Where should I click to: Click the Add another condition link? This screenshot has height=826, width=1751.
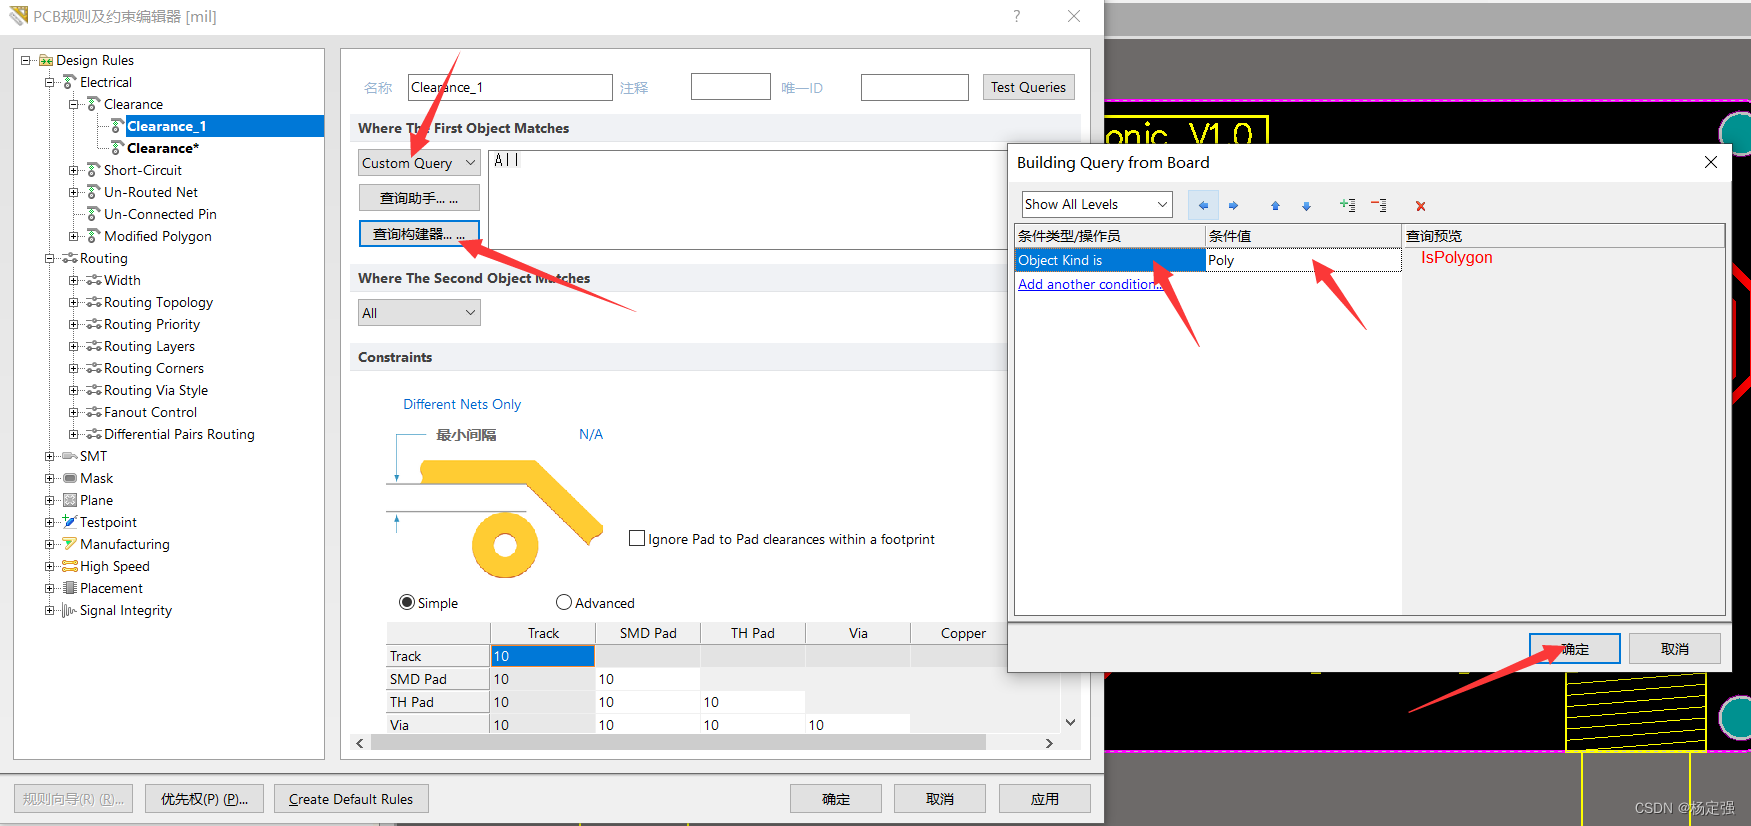point(1088,284)
